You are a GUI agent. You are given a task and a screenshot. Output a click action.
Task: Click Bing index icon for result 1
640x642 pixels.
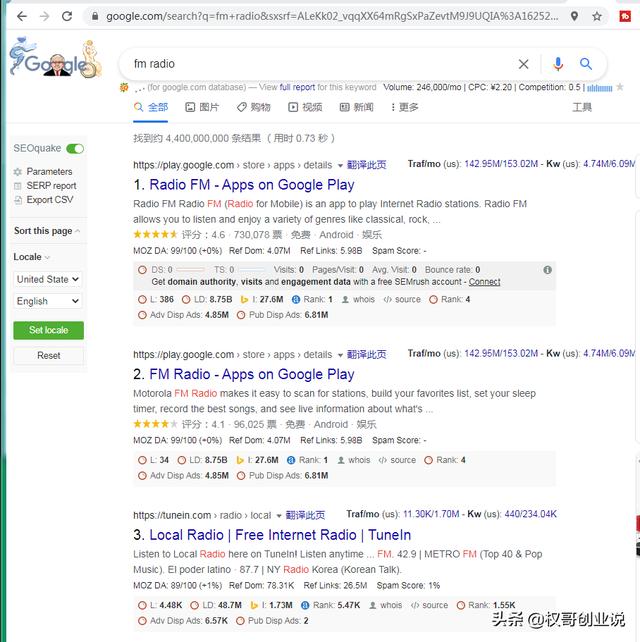coord(244,300)
